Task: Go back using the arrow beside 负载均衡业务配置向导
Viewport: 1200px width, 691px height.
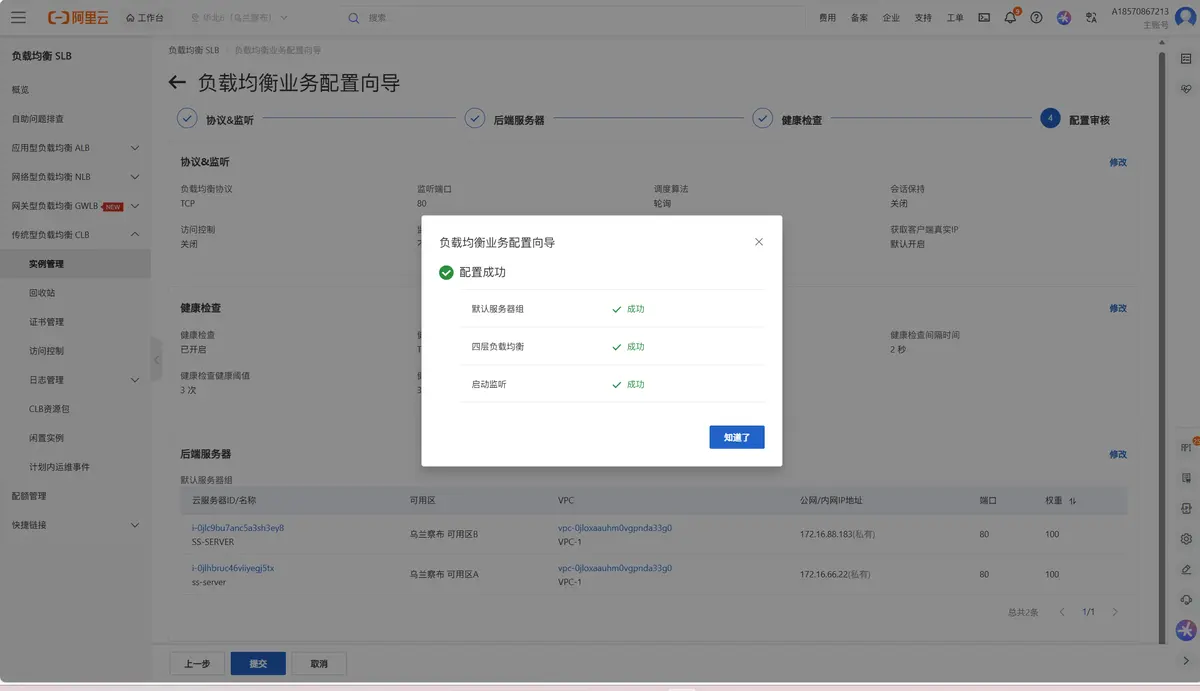Action: [x=177, y=83]
